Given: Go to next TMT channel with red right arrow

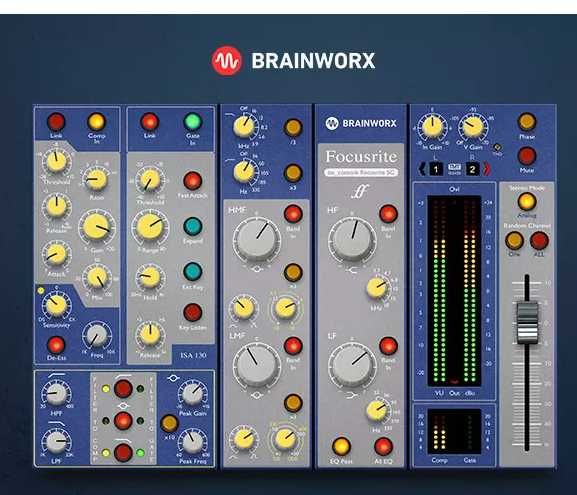Looking at the screenshot, I should tap(486, 169).
